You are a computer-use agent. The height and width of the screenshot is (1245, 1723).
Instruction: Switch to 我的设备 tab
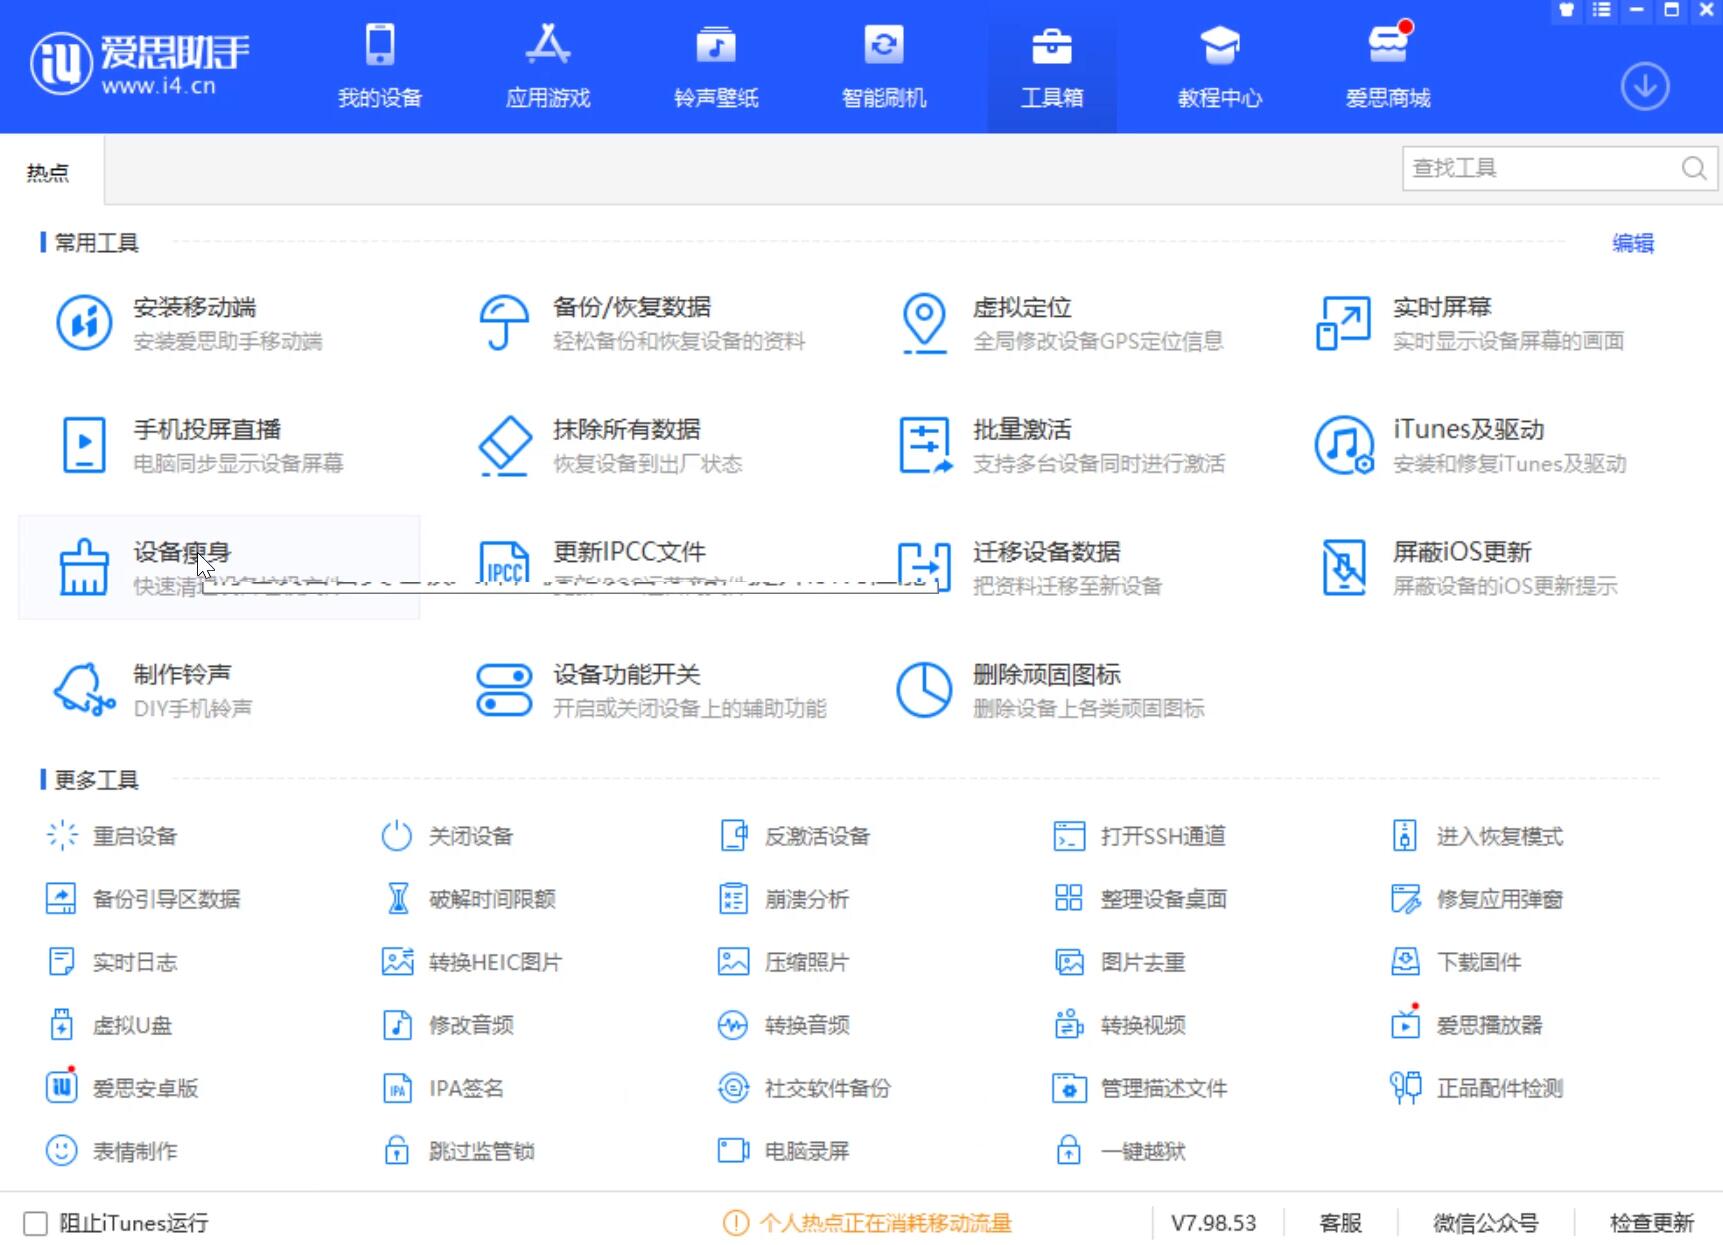pyautogui.click(x=380, y=66)
